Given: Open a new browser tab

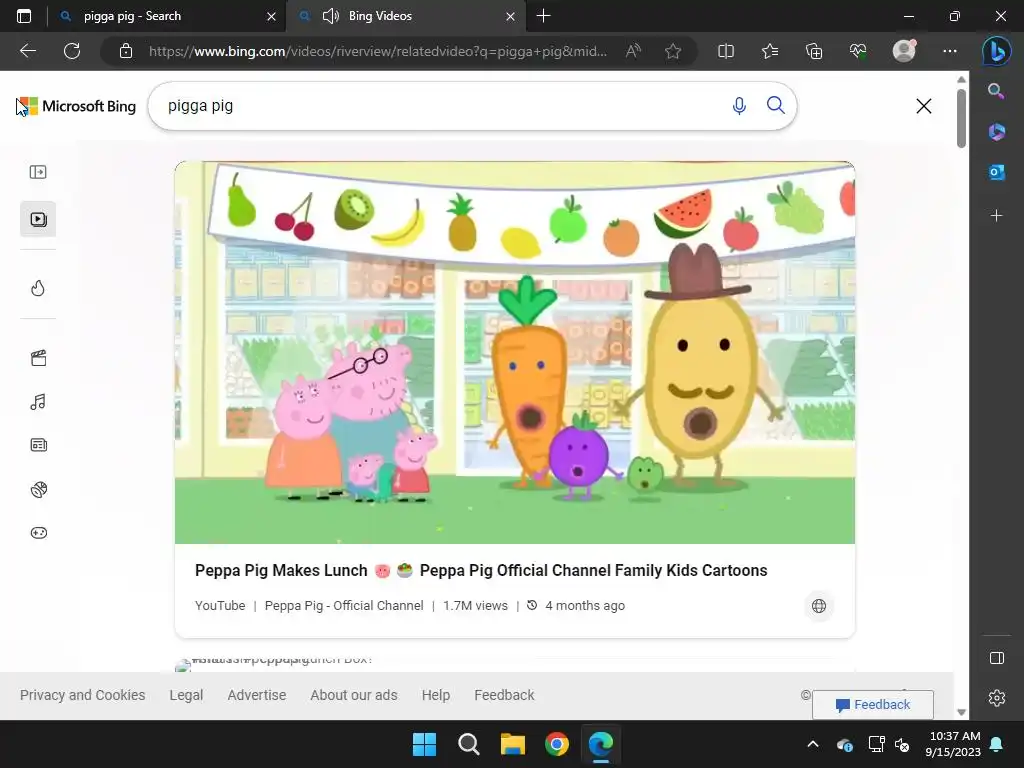Looking at the screenshot, I should [543, 16].
